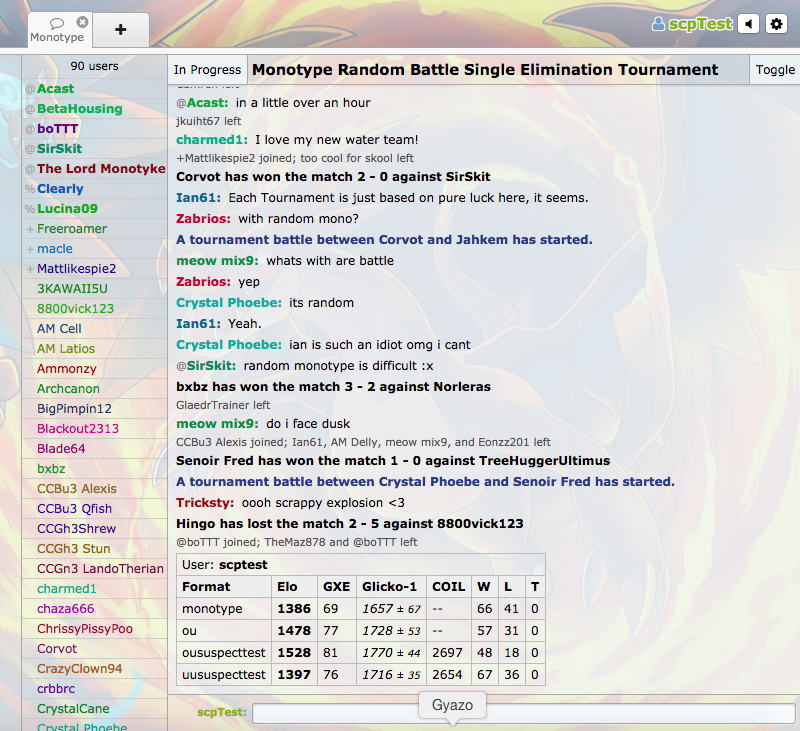This screenshot has height=731, width=800.
Task: Select charmed1 in the user list
Action: coord(95,589)
